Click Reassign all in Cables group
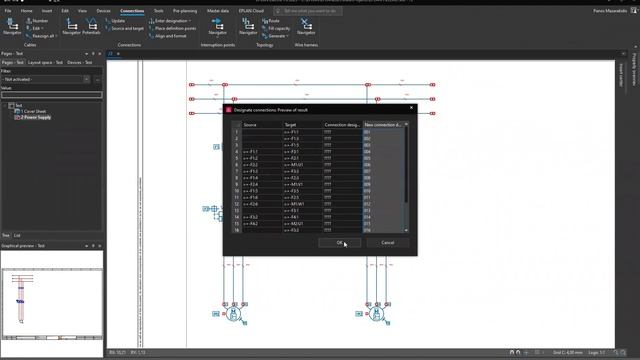The height and width of the screenshot is (360, 640). click(x=42, y=36)
